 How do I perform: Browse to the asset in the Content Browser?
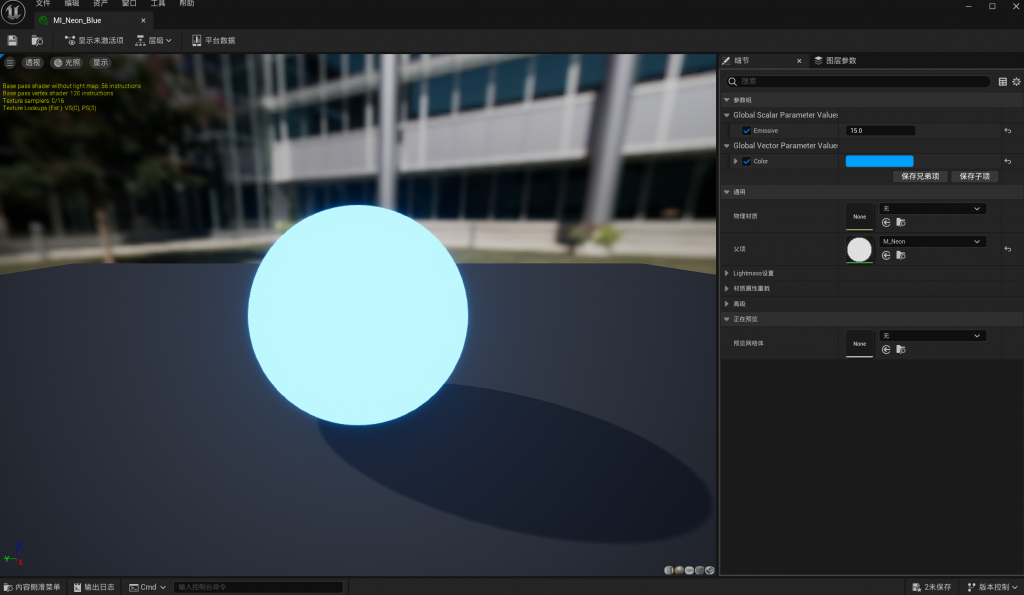pyautogui.click(x=37, y=40)
